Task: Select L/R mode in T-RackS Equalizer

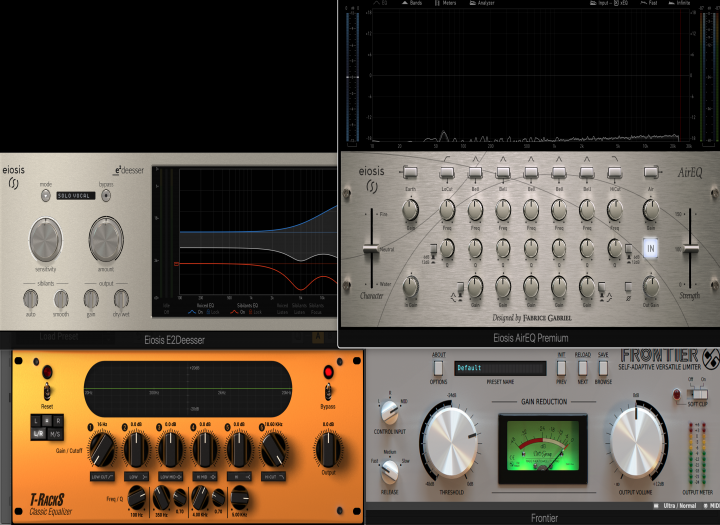Action: 39,434
